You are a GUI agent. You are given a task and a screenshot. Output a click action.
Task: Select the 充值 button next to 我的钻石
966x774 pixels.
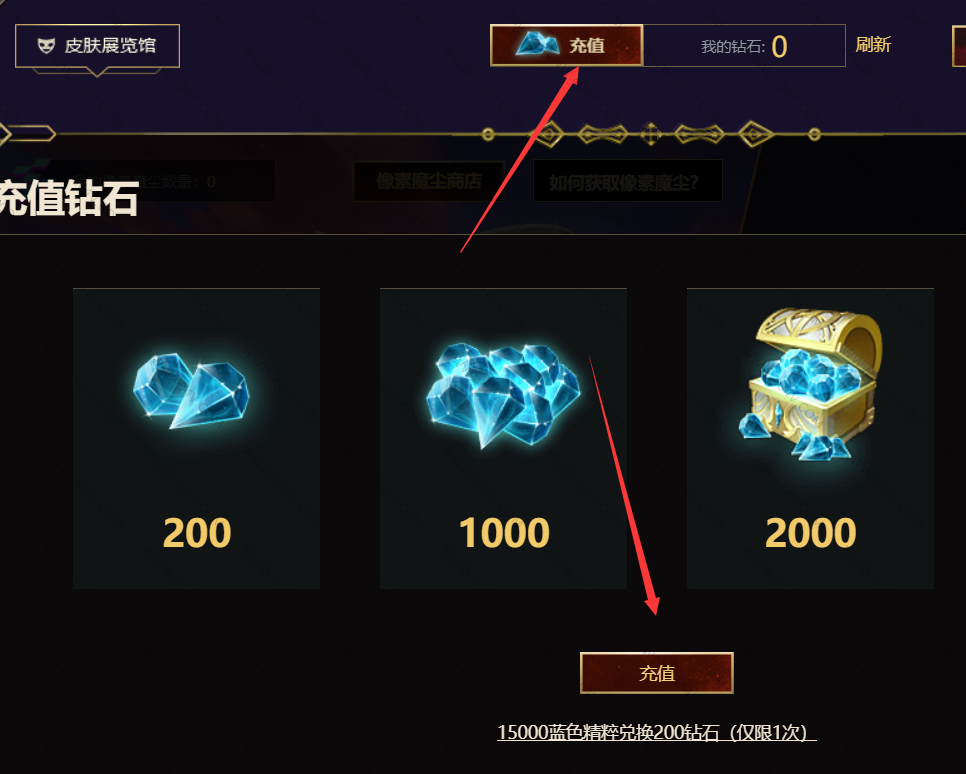point(567,45)
